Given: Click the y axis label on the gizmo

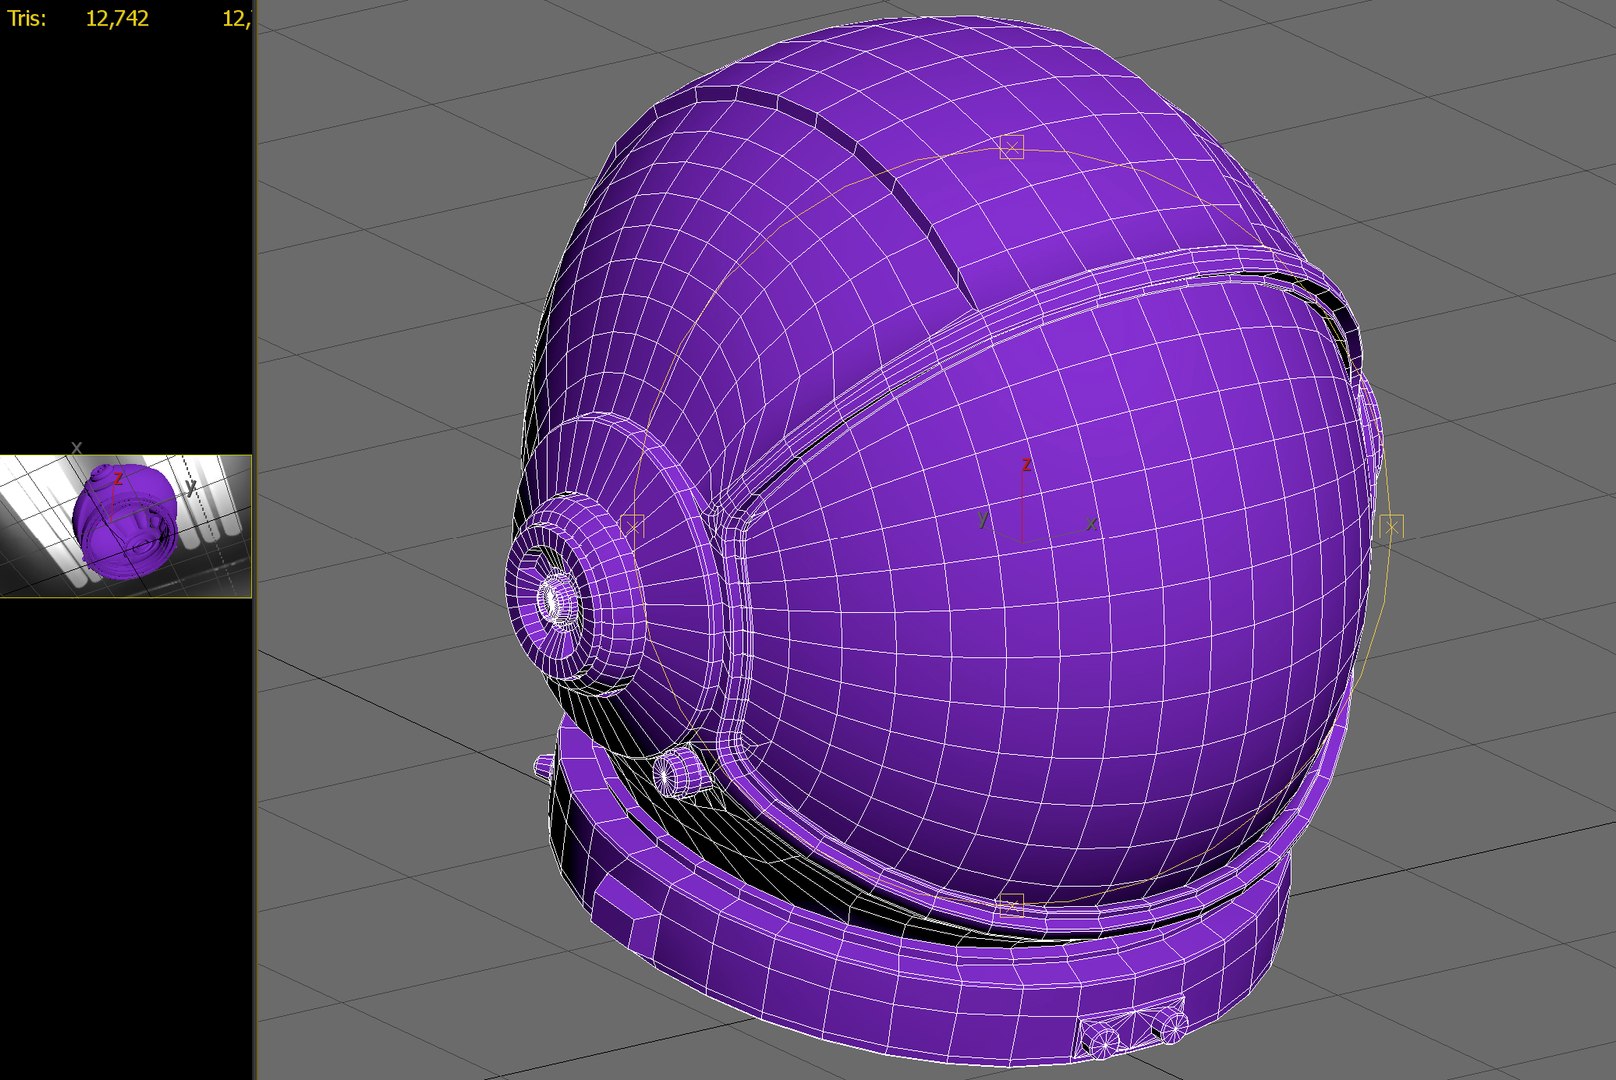Looking at the screenshot, I should pos(984,518).
